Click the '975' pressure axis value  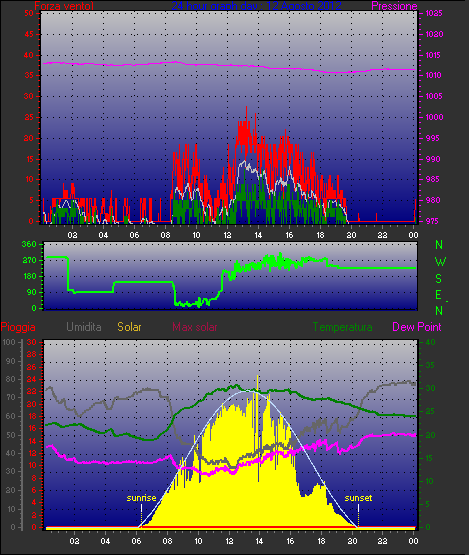coord(432,221)
